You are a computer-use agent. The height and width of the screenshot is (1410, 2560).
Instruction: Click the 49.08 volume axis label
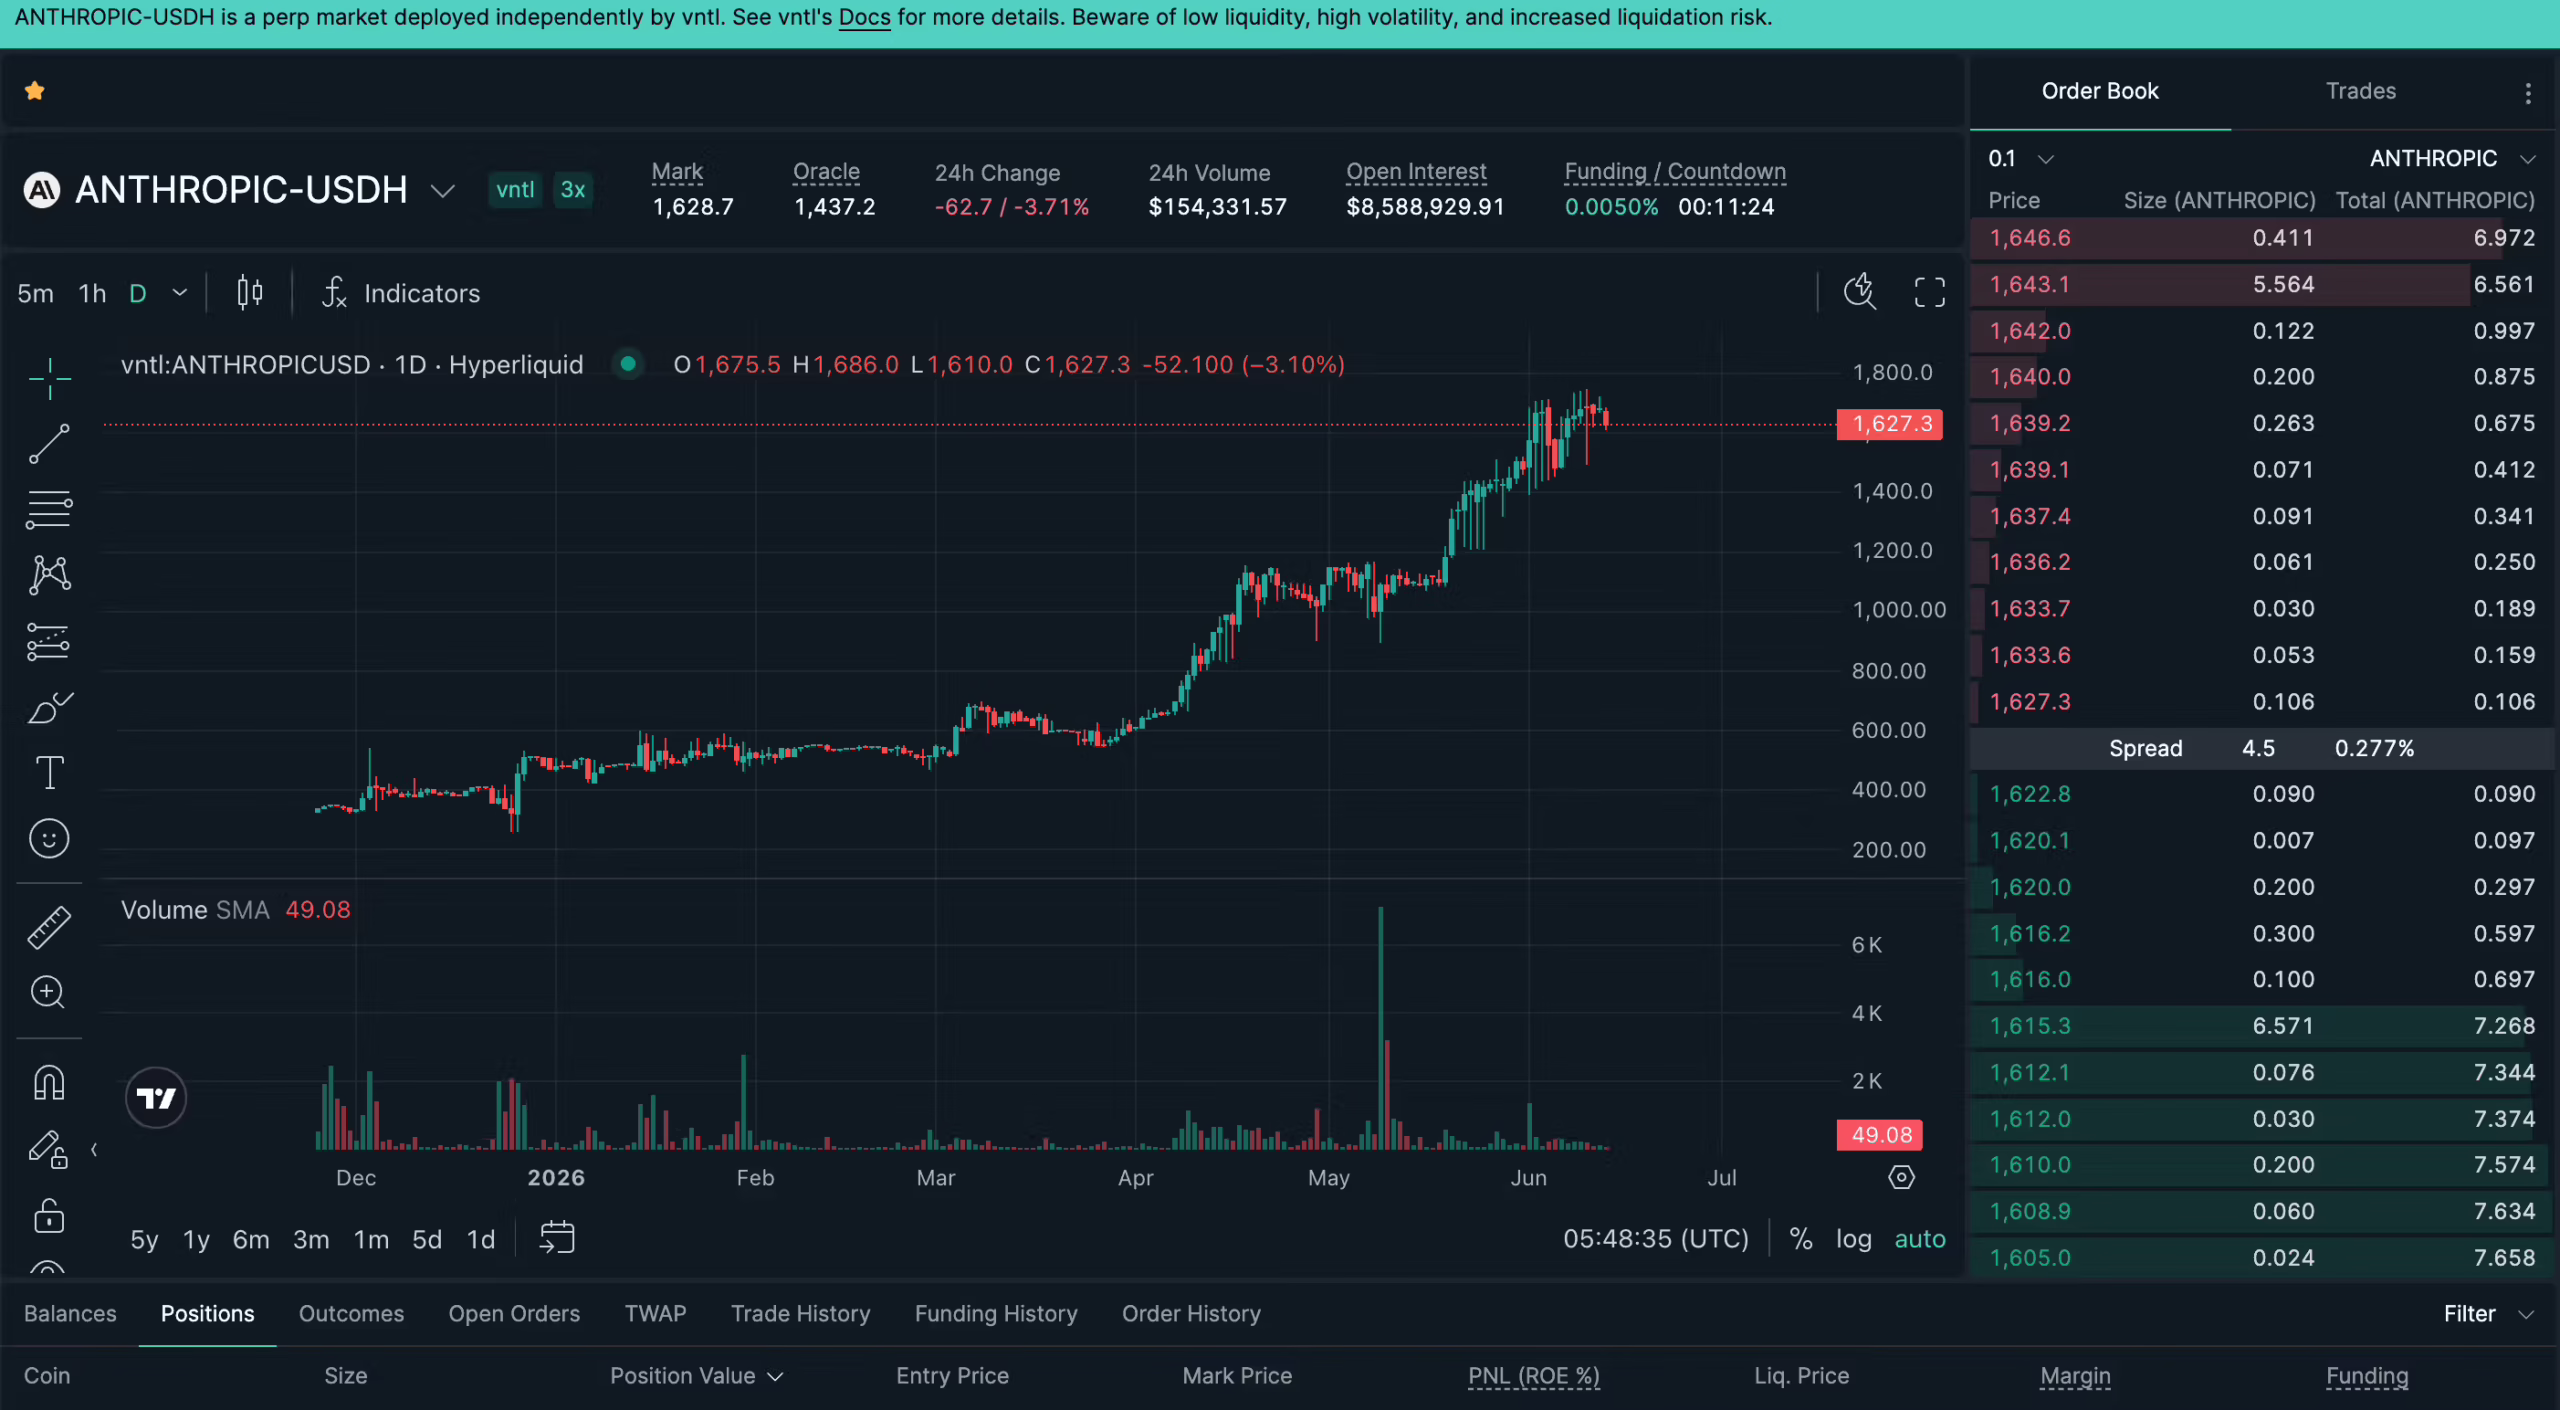click(1880, 1134)
